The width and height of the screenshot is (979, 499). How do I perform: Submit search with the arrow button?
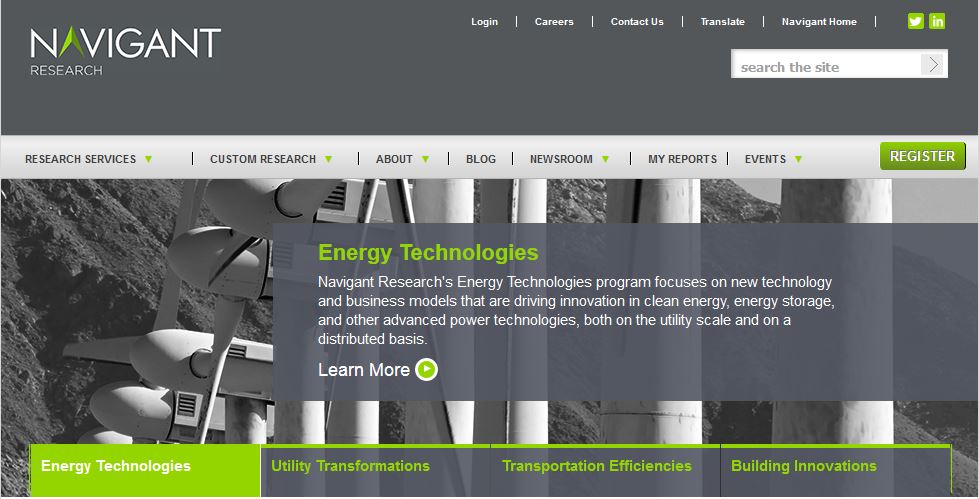tap(933, 64)
